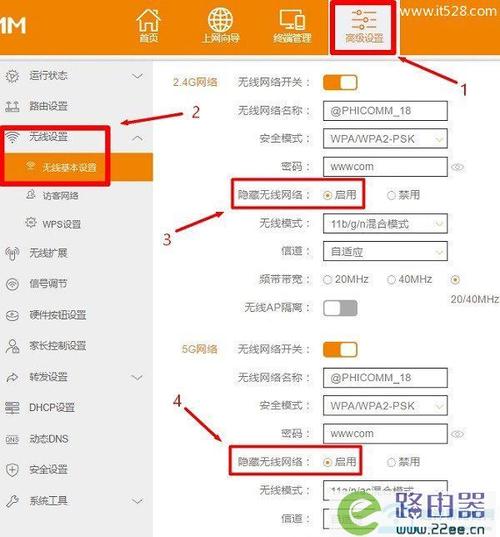Open the 路由设置 menu item
This screenshot has height=537, width=500.
48,107
